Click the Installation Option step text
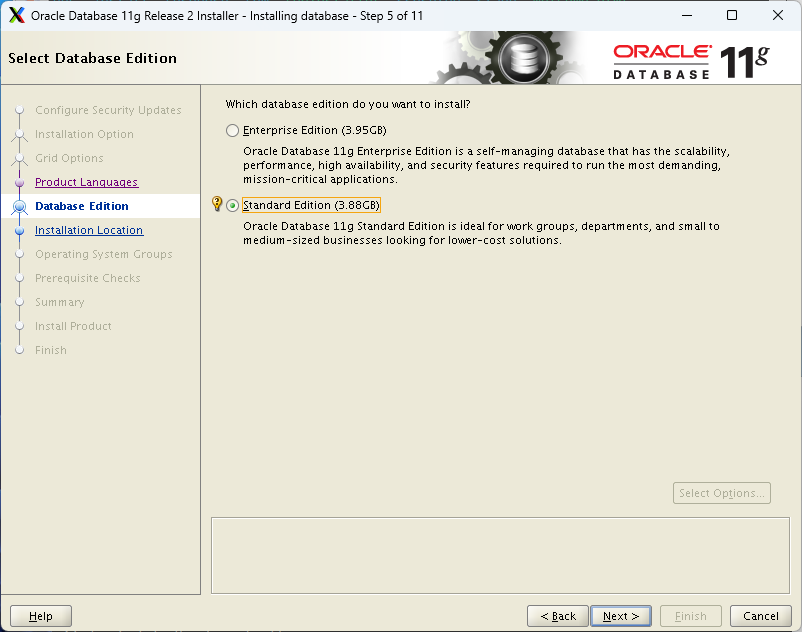 (84, 134)
